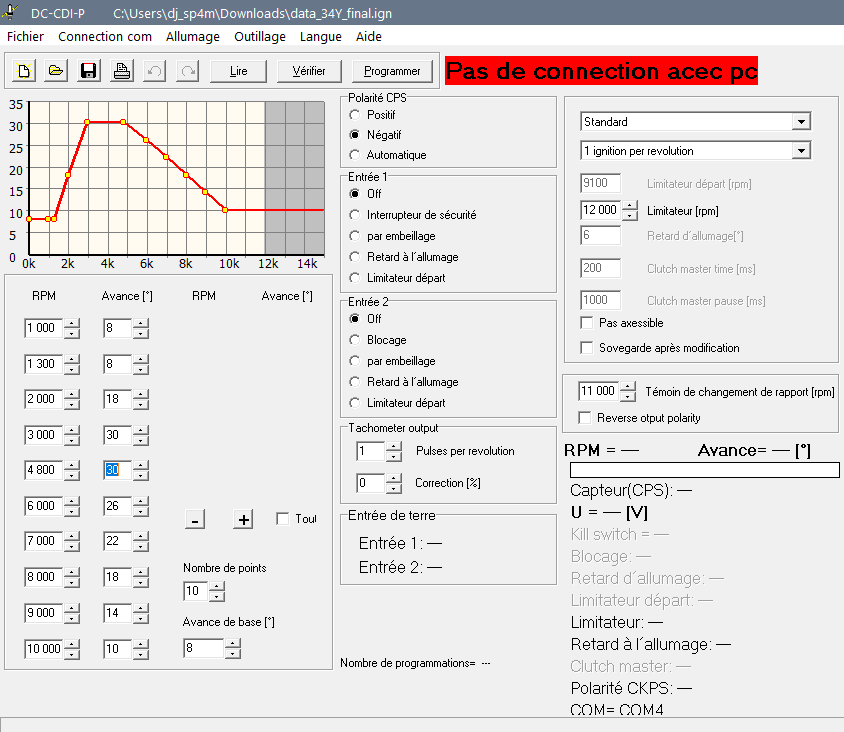This screenshot has height=732, width=844.
Task: Click the Limitateur 12 000 rpm spinner
Action: tap(630, 210)
